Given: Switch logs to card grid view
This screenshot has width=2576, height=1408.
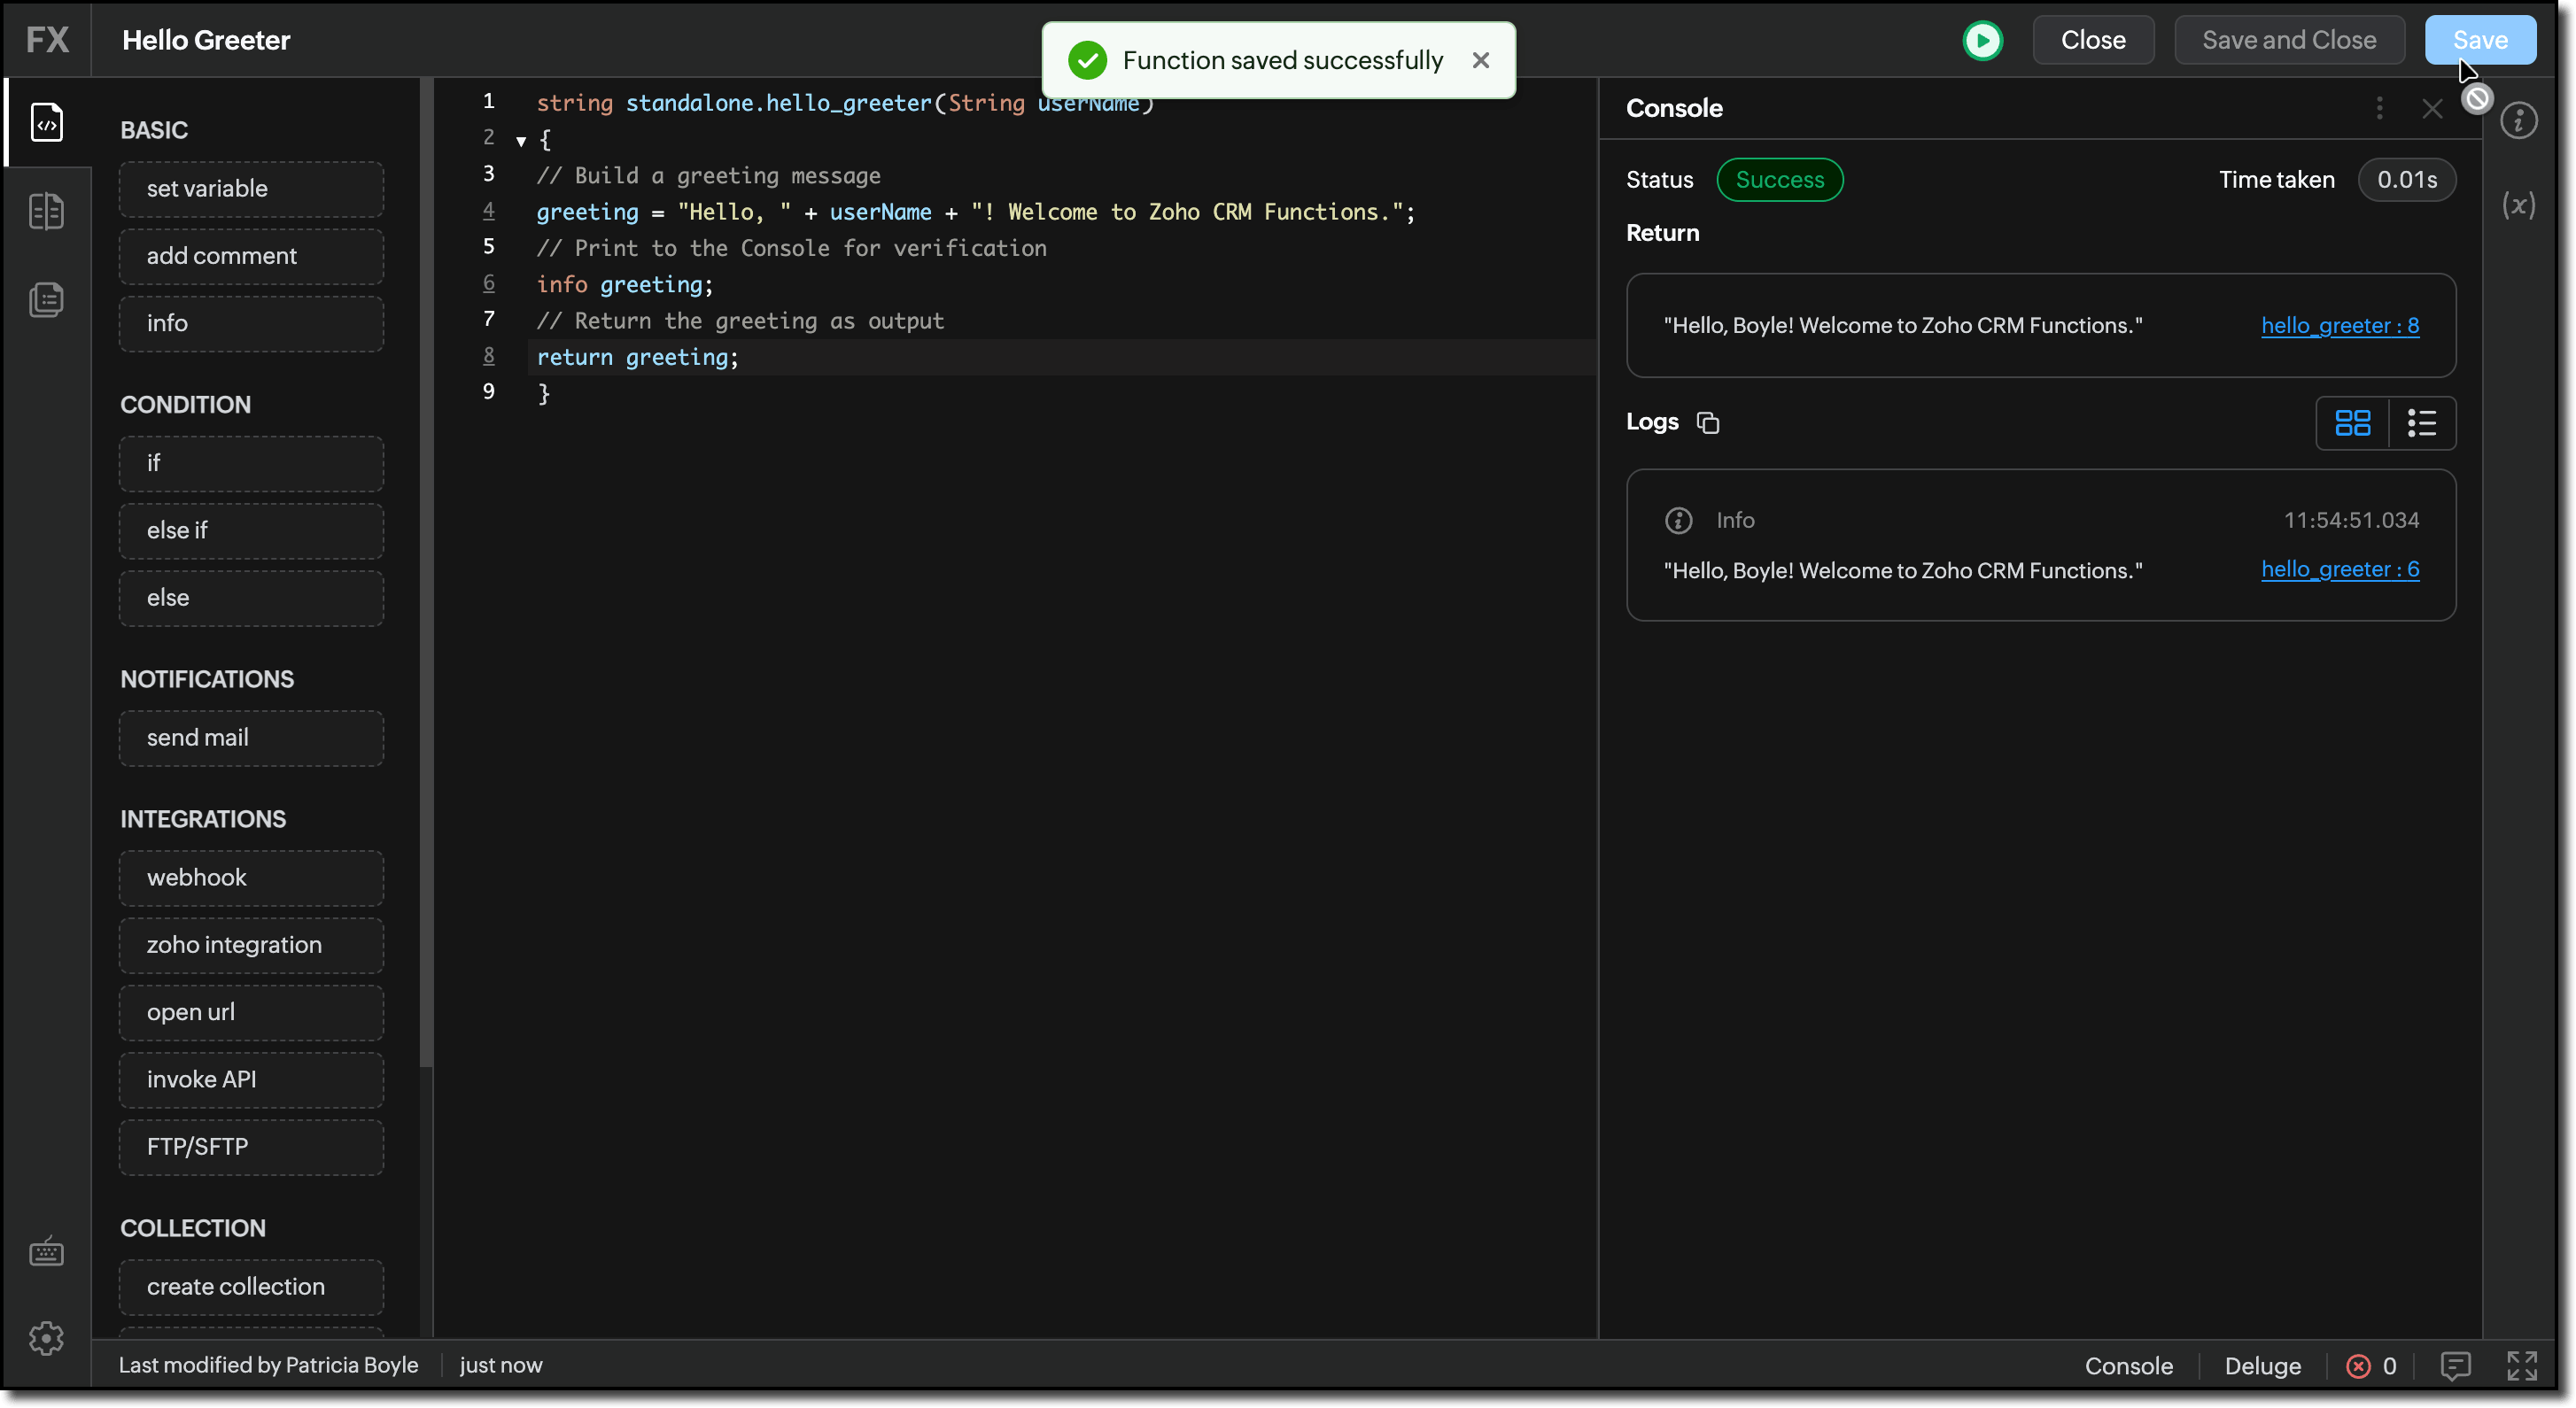Looking at the screenshot, I should click(2352, 423).
